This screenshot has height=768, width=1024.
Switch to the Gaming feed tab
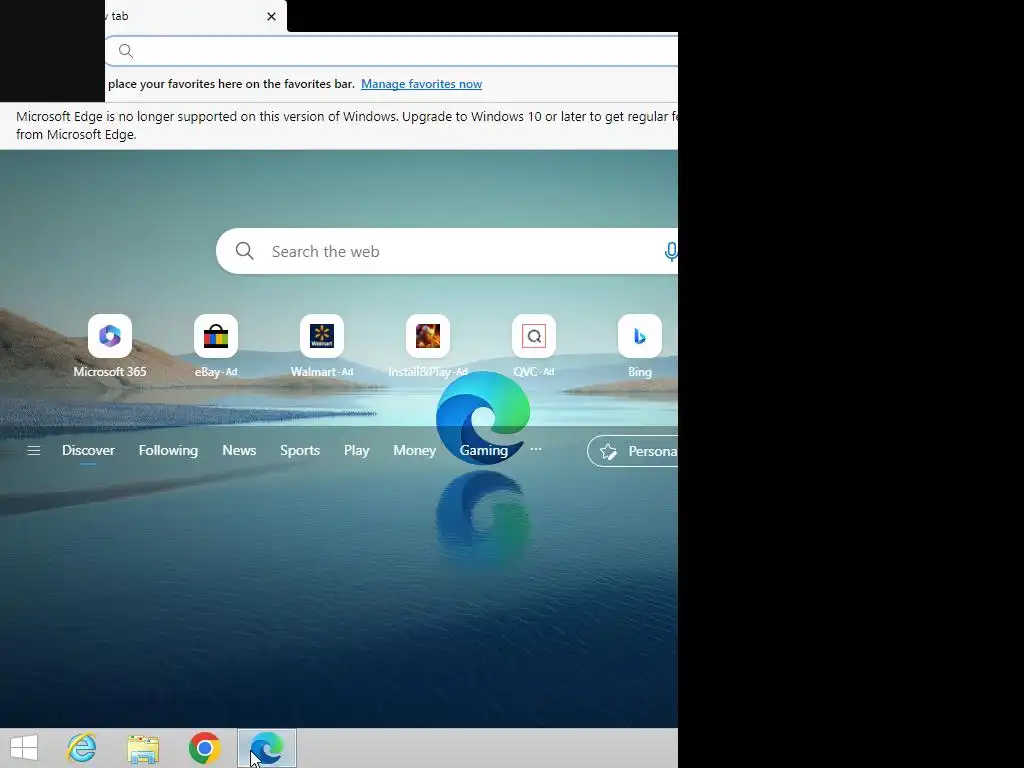coord(484,451)
